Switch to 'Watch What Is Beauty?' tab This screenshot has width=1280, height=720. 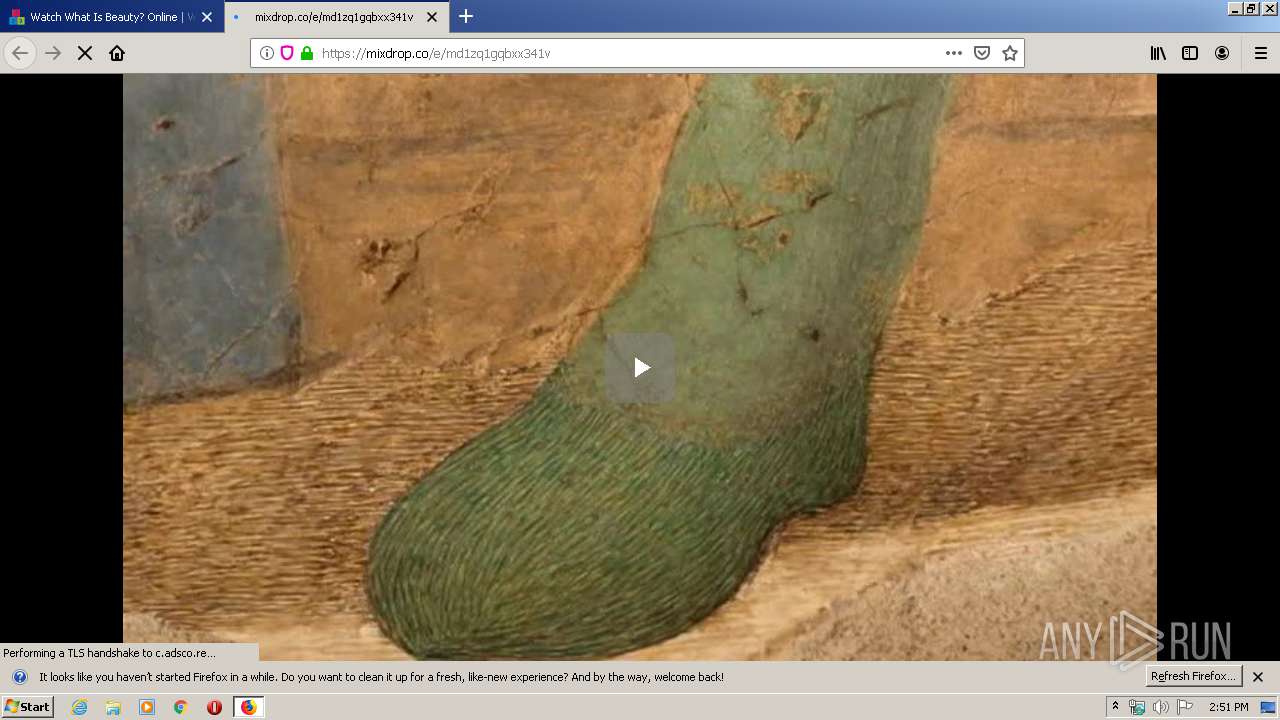point(112,17)
